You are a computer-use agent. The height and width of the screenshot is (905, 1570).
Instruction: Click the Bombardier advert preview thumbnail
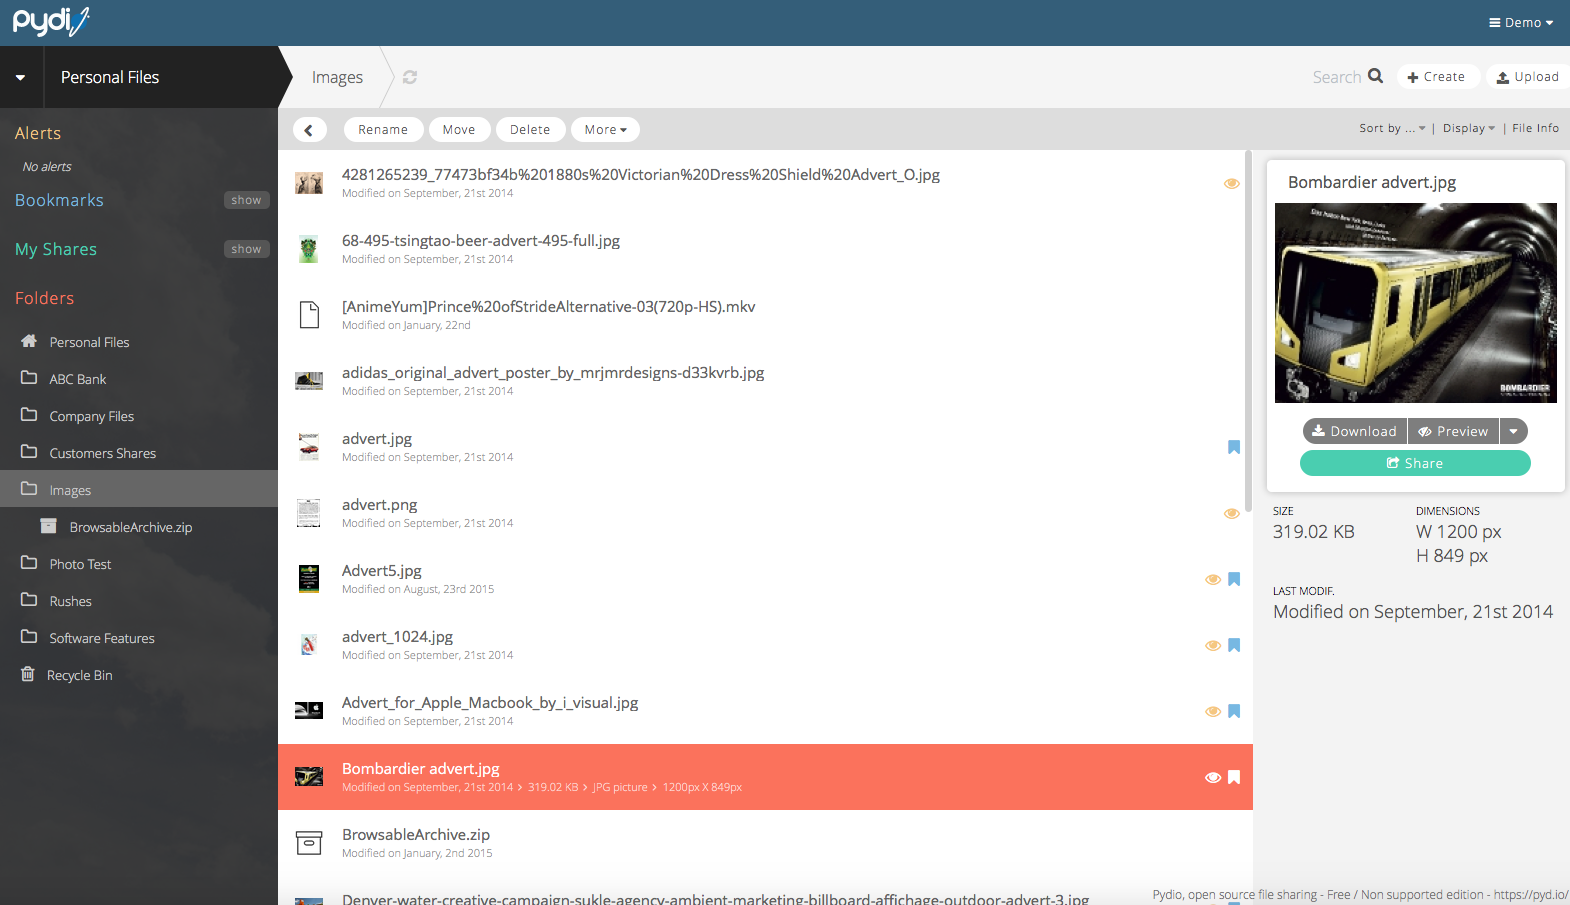[x=1415, y=302]
